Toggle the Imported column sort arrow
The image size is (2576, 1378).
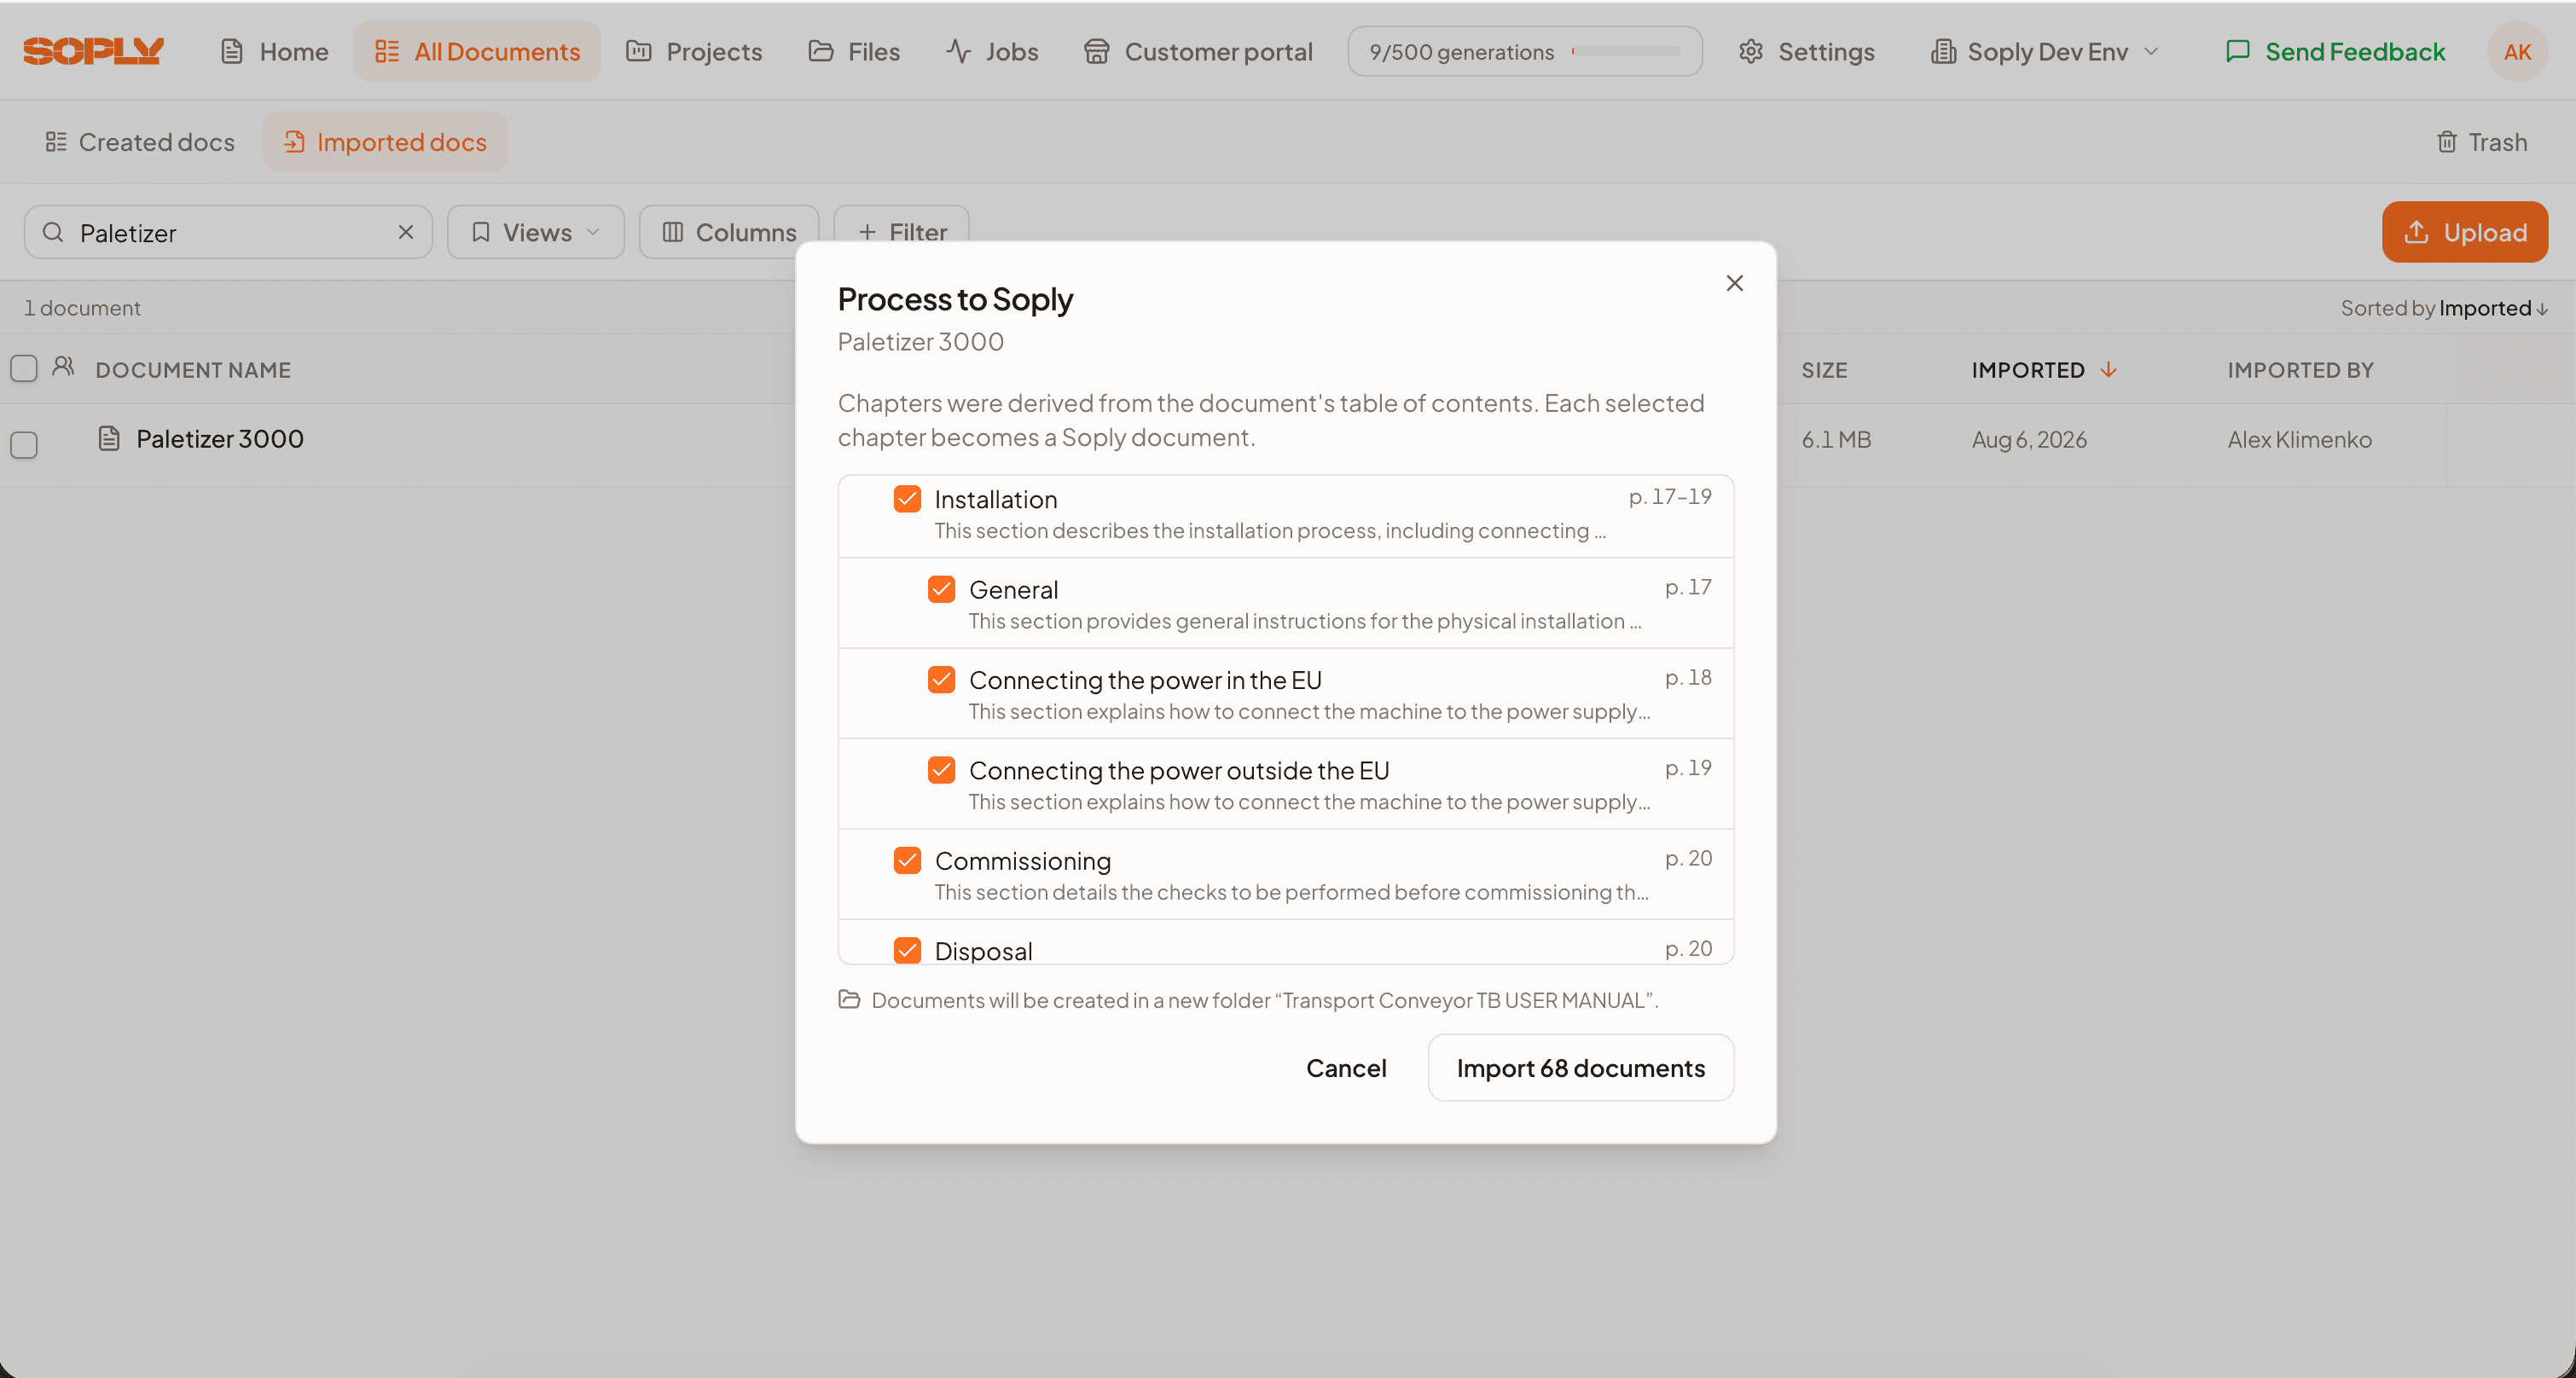pyautogui.click(x=2108, y=370)
